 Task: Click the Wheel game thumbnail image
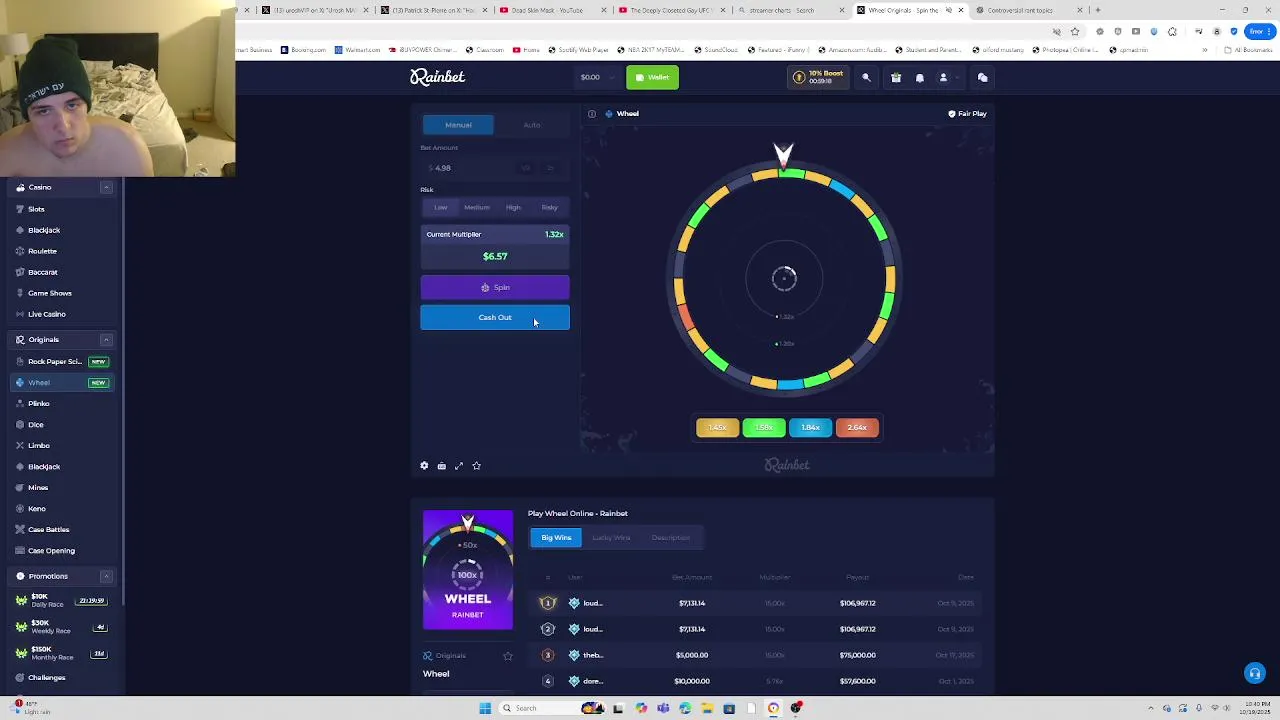coord(467,570)
